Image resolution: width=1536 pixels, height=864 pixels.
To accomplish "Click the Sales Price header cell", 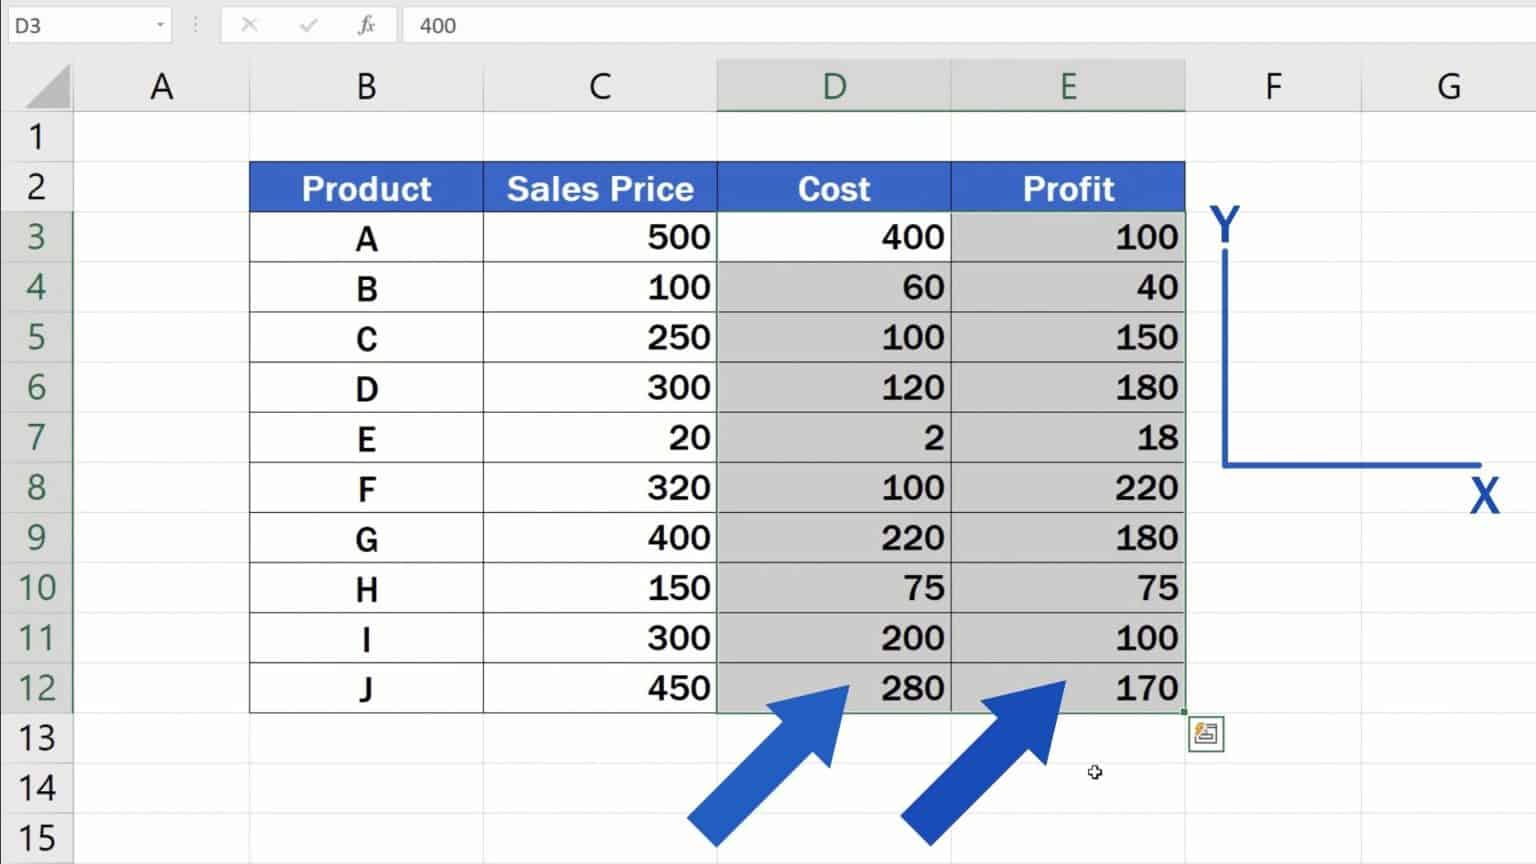I will [x=600, y=187].
